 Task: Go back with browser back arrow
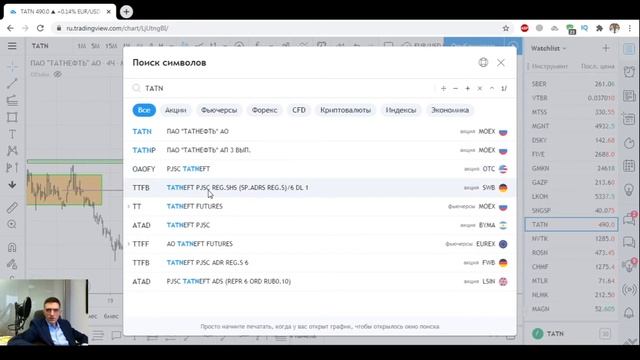pos(10,28)
